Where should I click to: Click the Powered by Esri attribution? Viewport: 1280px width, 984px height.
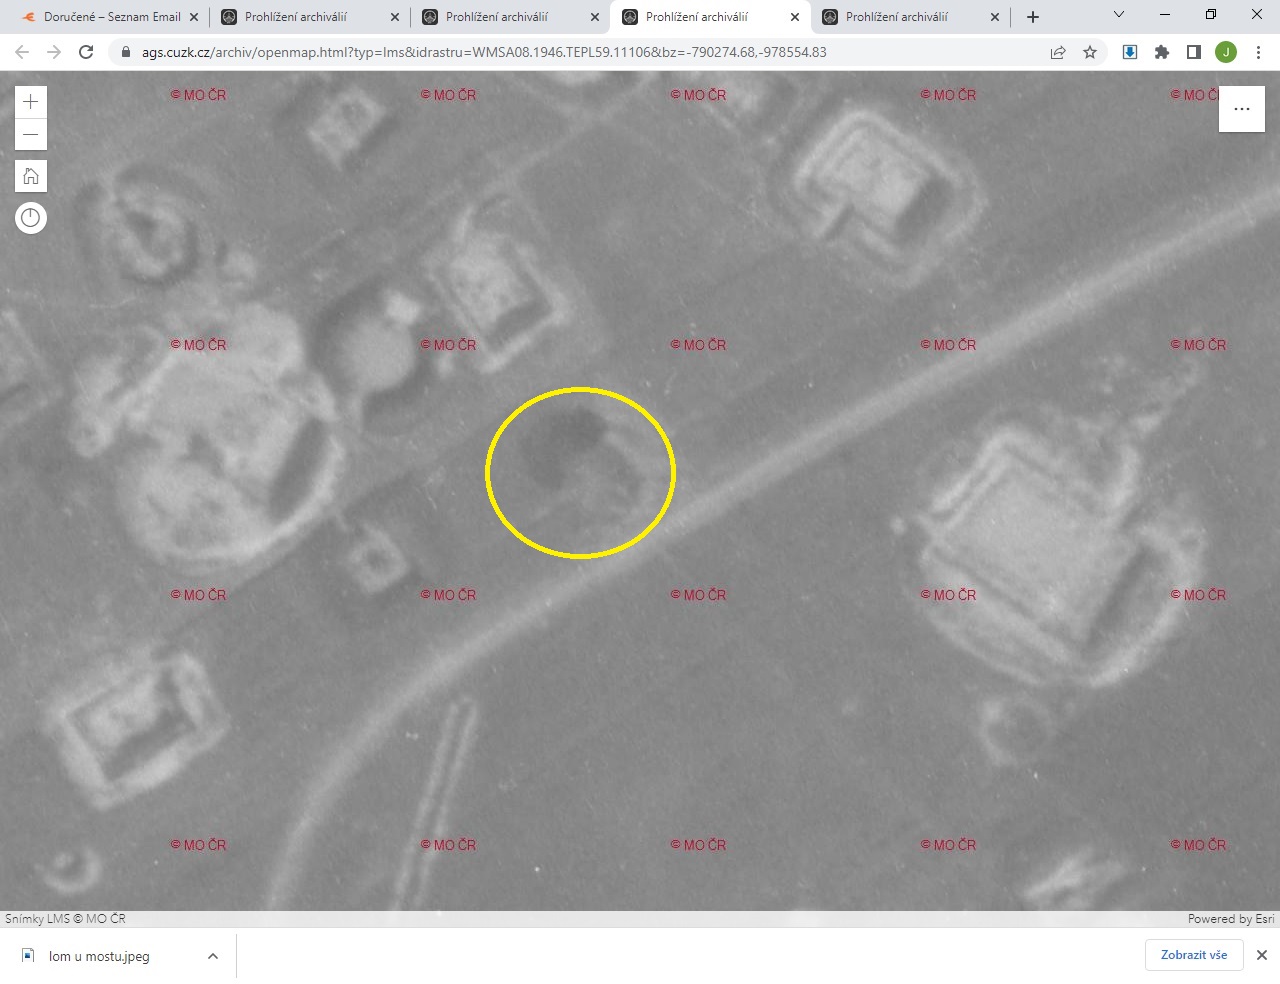1231,919
